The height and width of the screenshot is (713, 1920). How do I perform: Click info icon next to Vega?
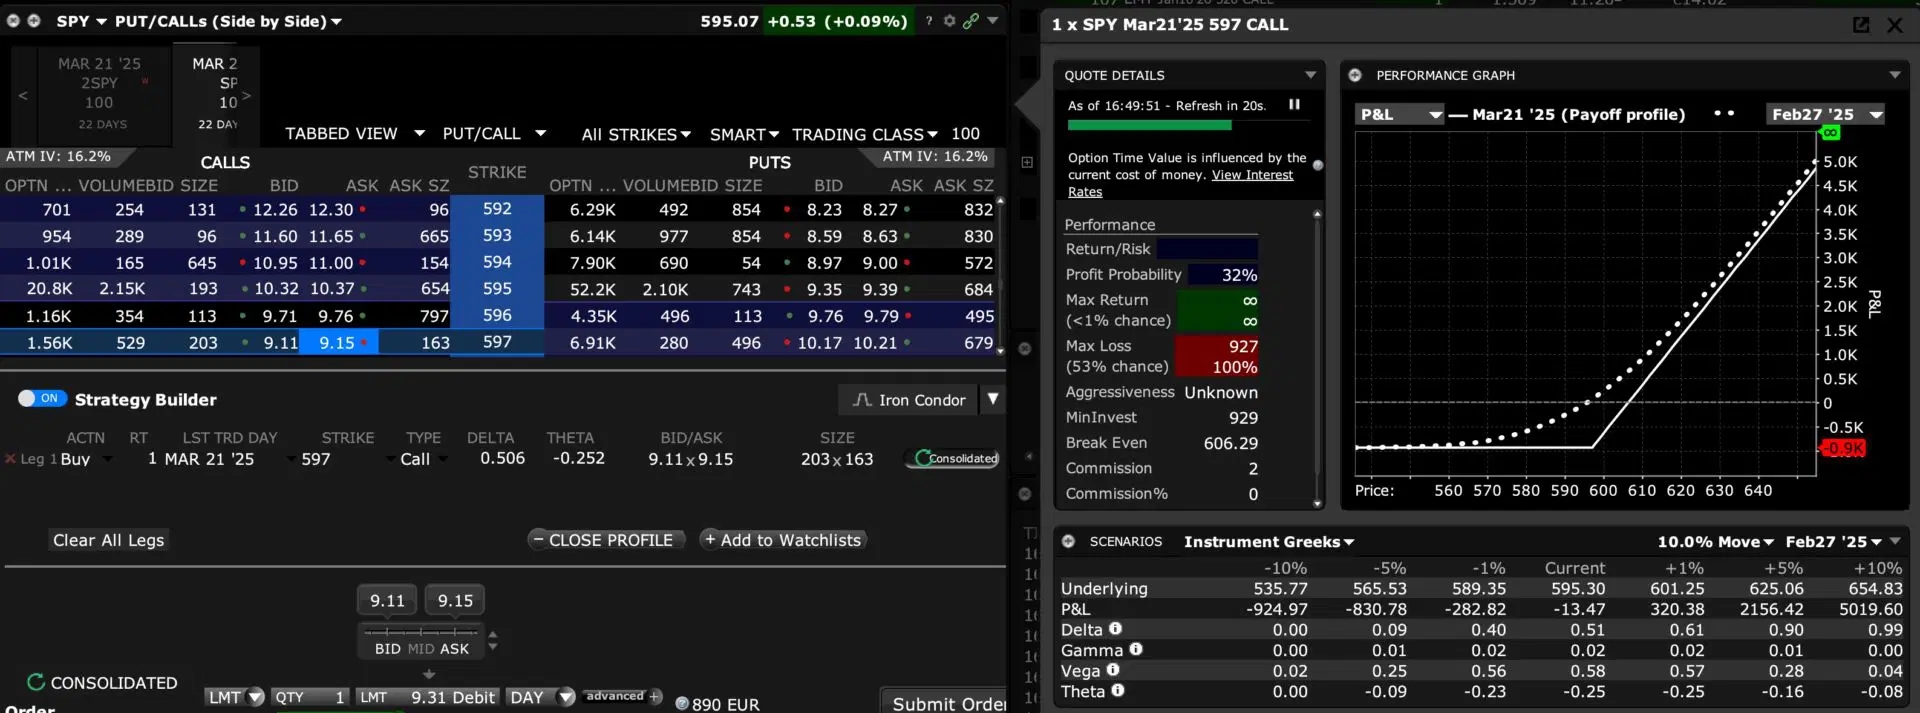tap(1113, 670)
